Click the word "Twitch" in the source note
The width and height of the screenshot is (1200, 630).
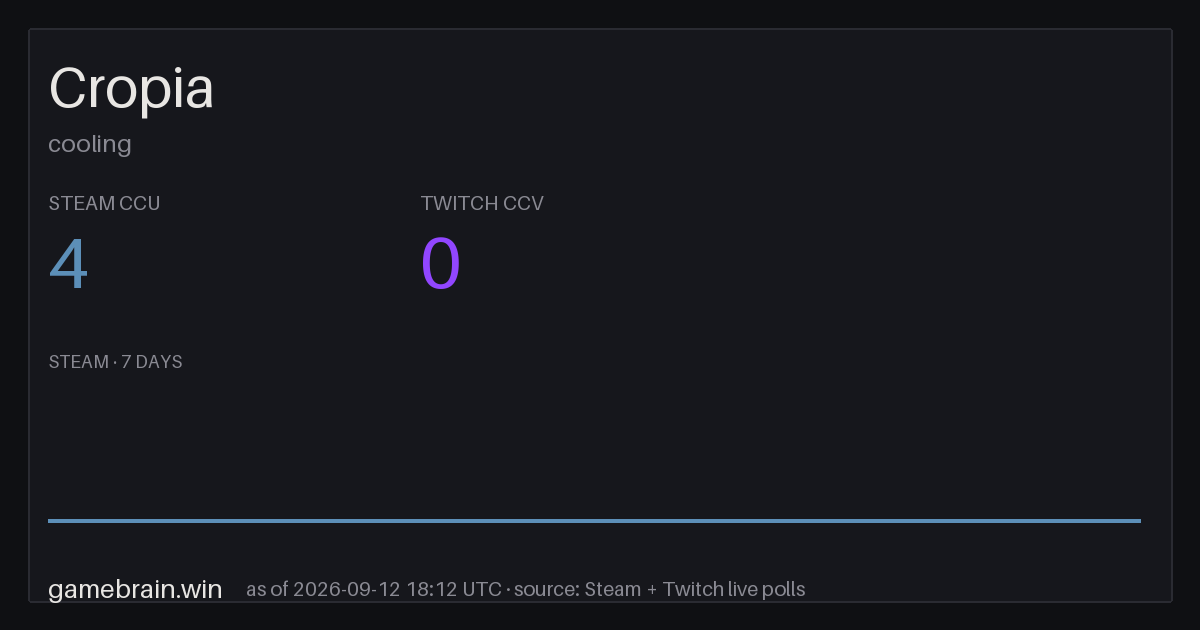coord(693,589)
